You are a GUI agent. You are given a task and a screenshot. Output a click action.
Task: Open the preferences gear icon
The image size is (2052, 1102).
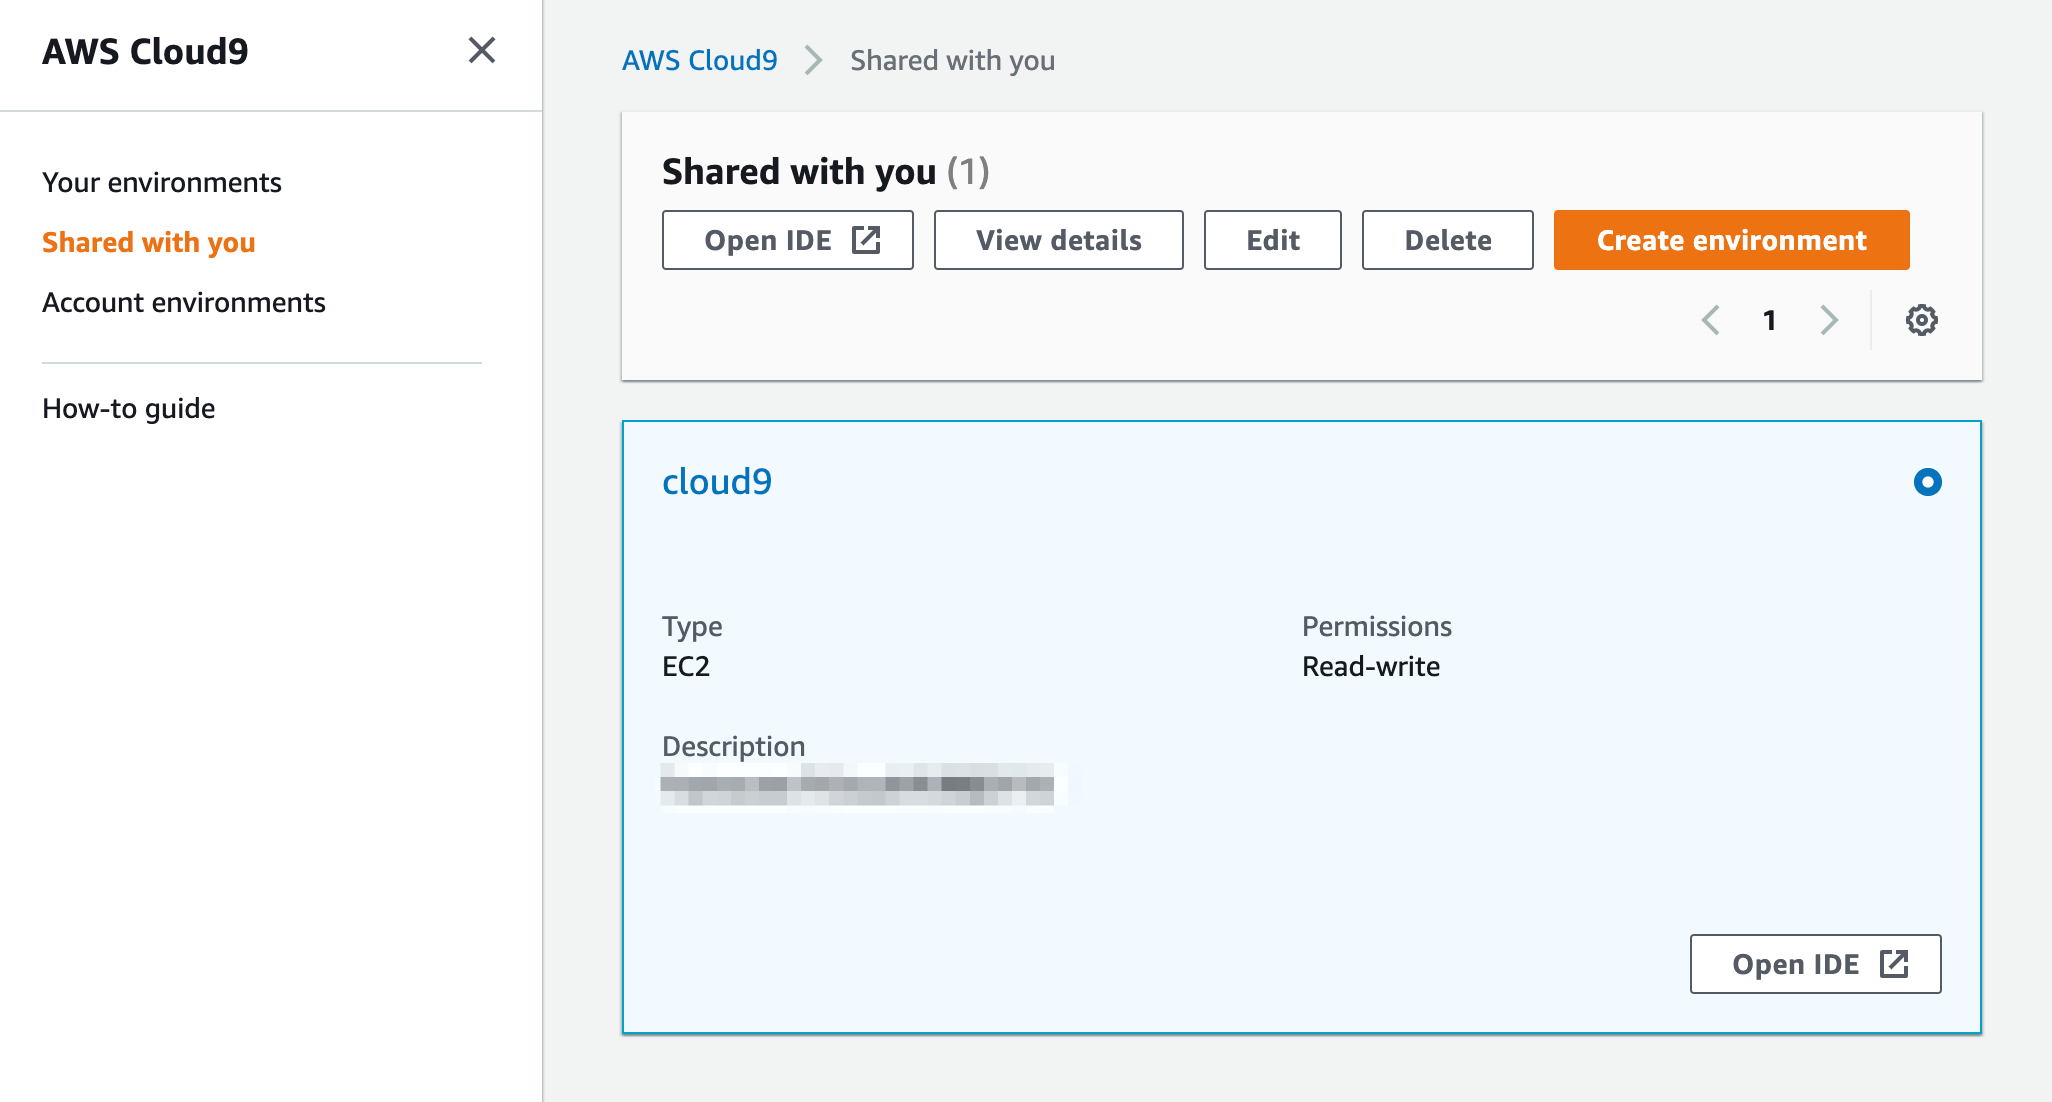pos(1921,320)
